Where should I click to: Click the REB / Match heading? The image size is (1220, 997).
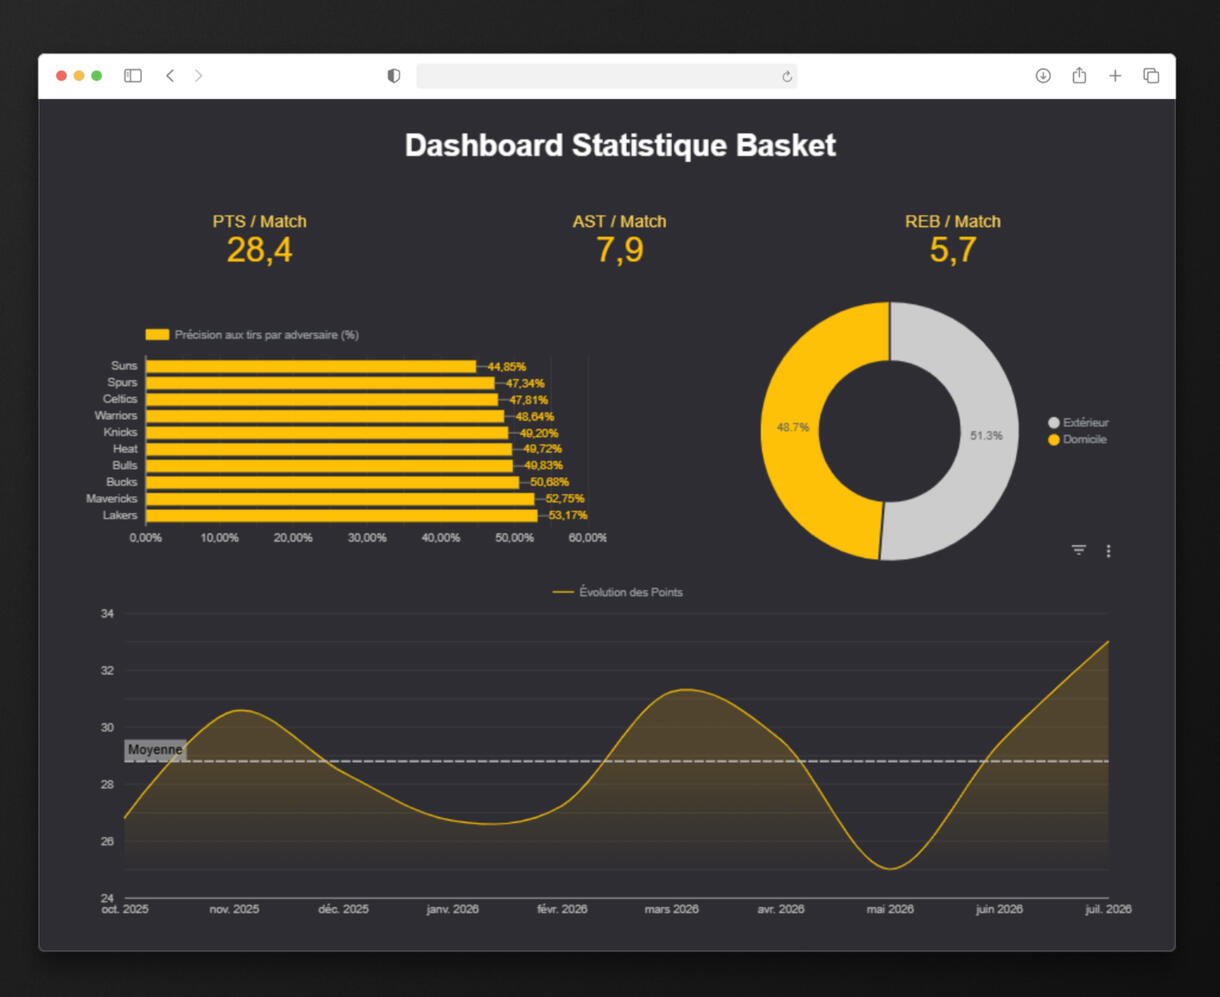tap(953, 221)
